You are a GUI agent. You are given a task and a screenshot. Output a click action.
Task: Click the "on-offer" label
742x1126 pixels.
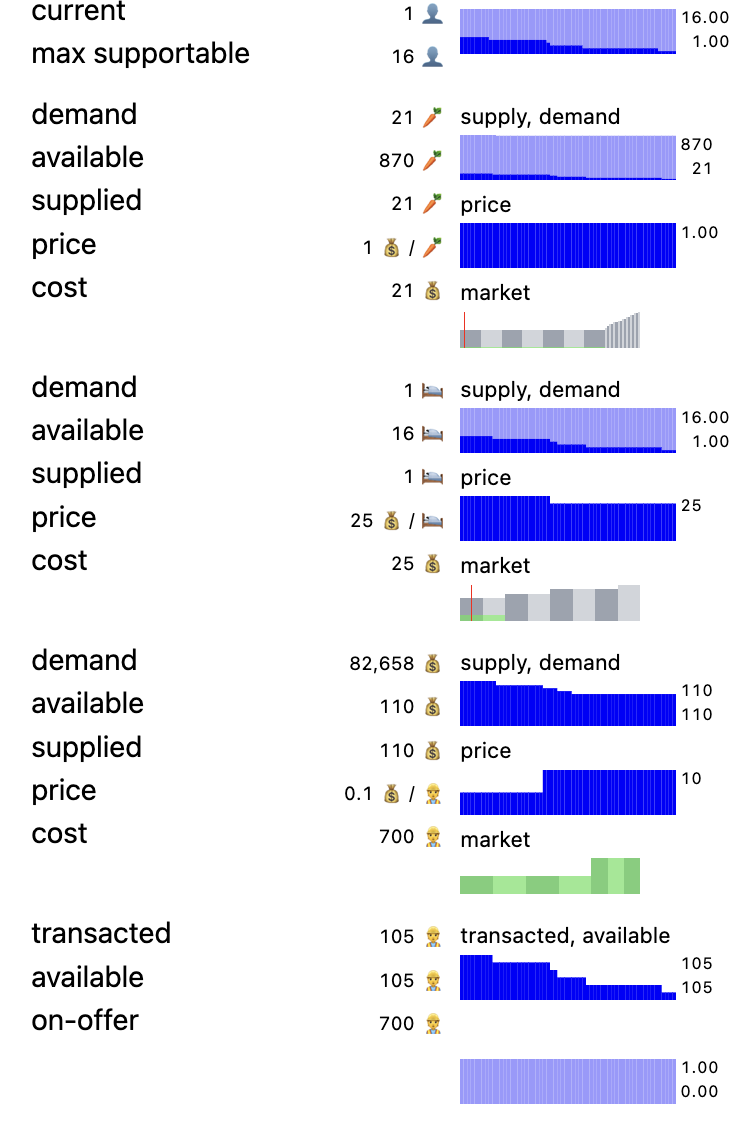point(85,1021)
